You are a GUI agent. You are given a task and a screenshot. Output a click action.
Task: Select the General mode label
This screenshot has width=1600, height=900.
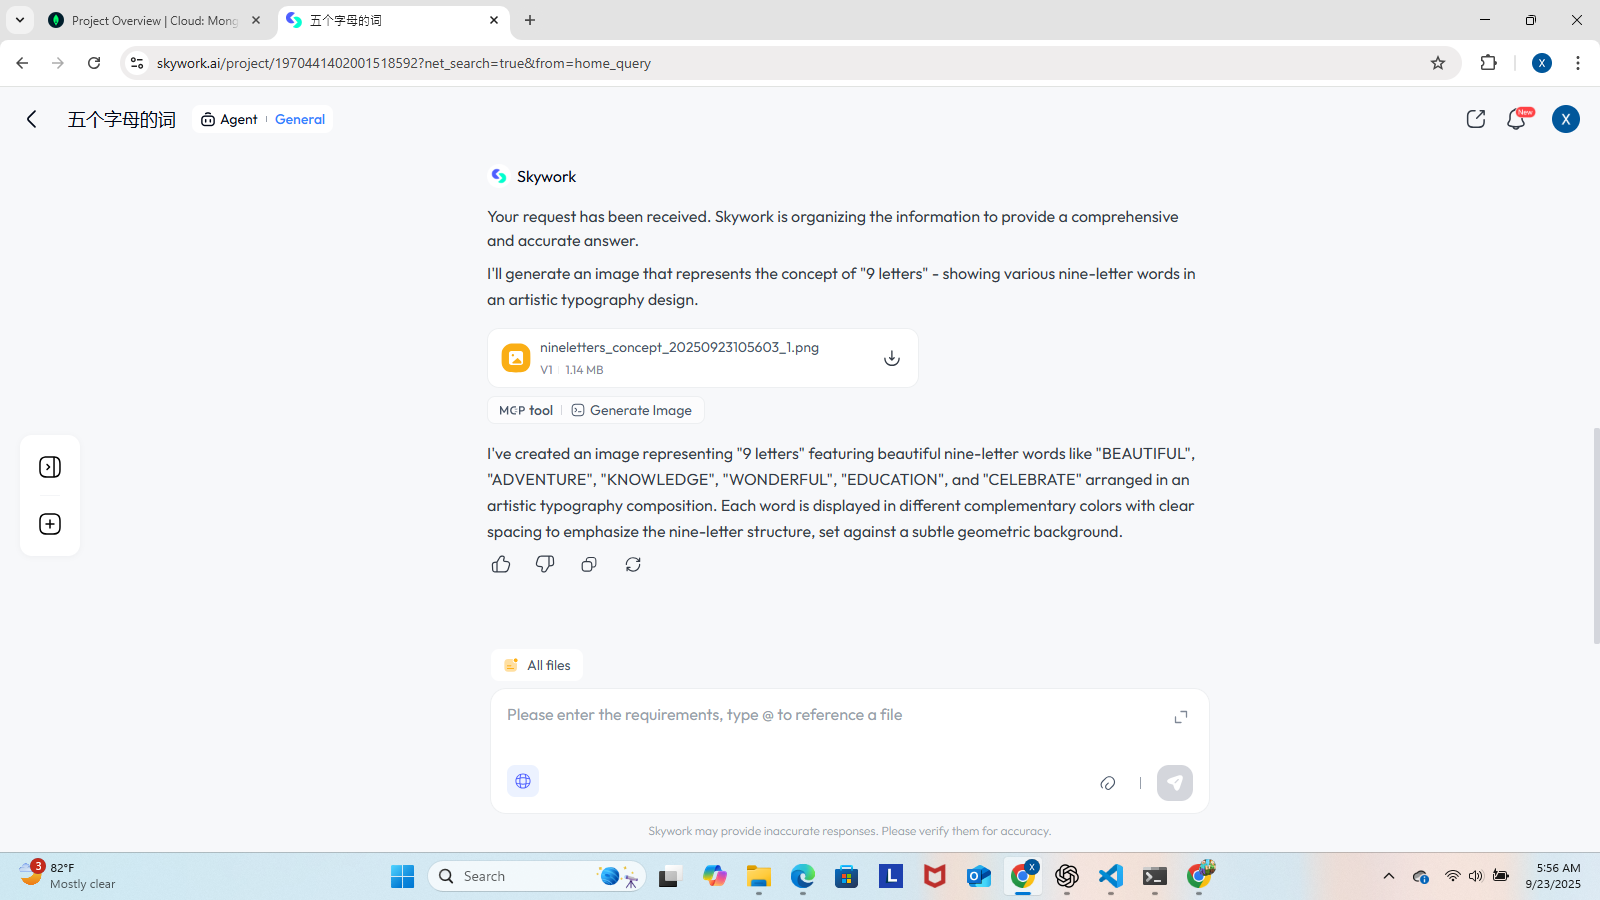(300, 119)
